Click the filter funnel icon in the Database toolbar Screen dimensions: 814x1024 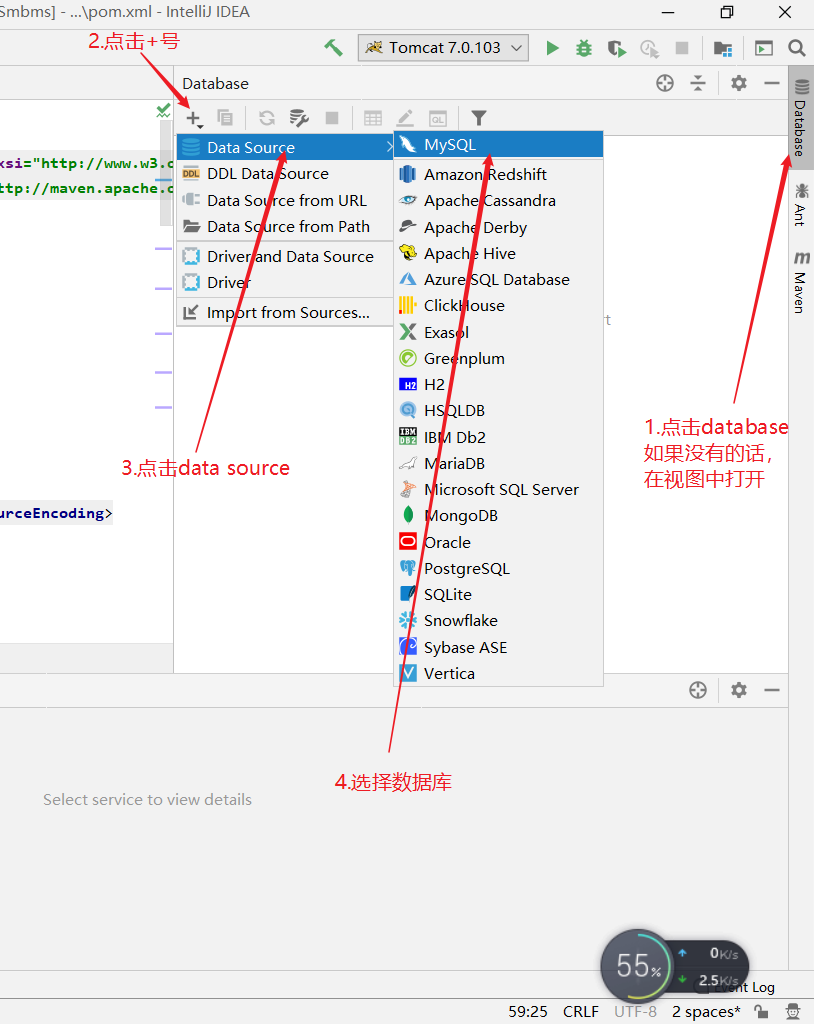[x=479, y=118]
